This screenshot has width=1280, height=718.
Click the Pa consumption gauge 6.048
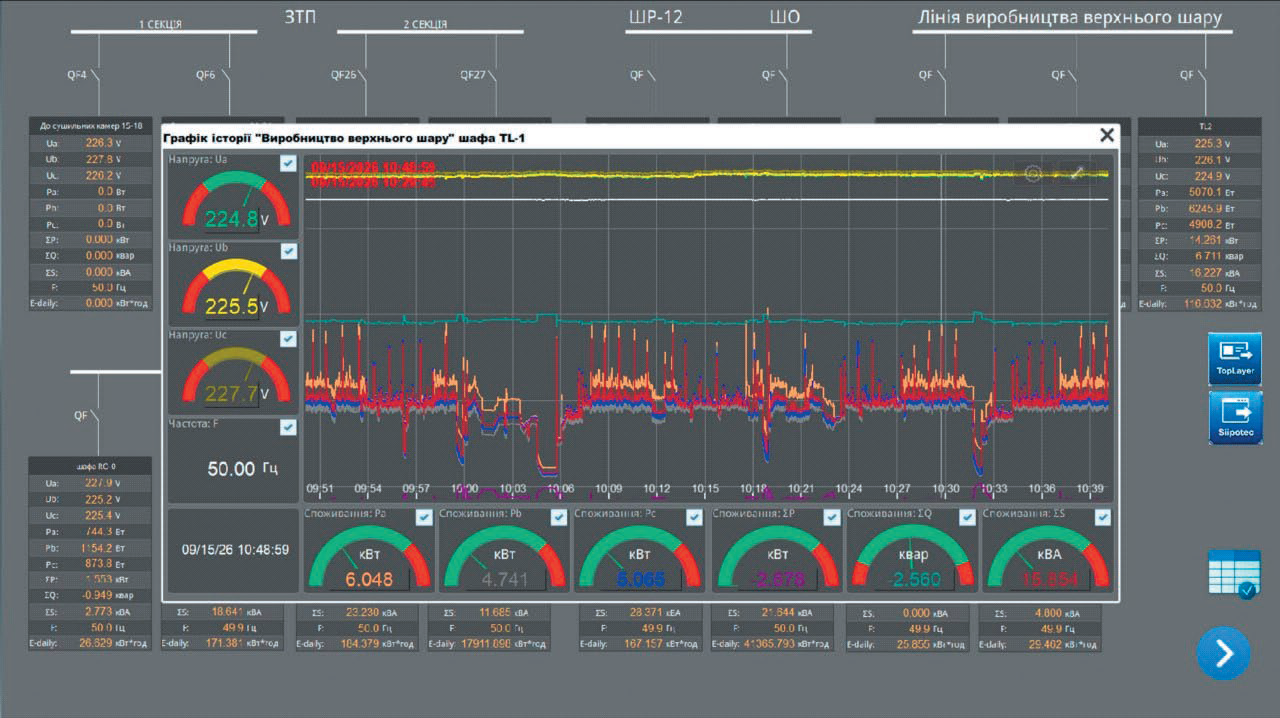[x=369, y=557]
